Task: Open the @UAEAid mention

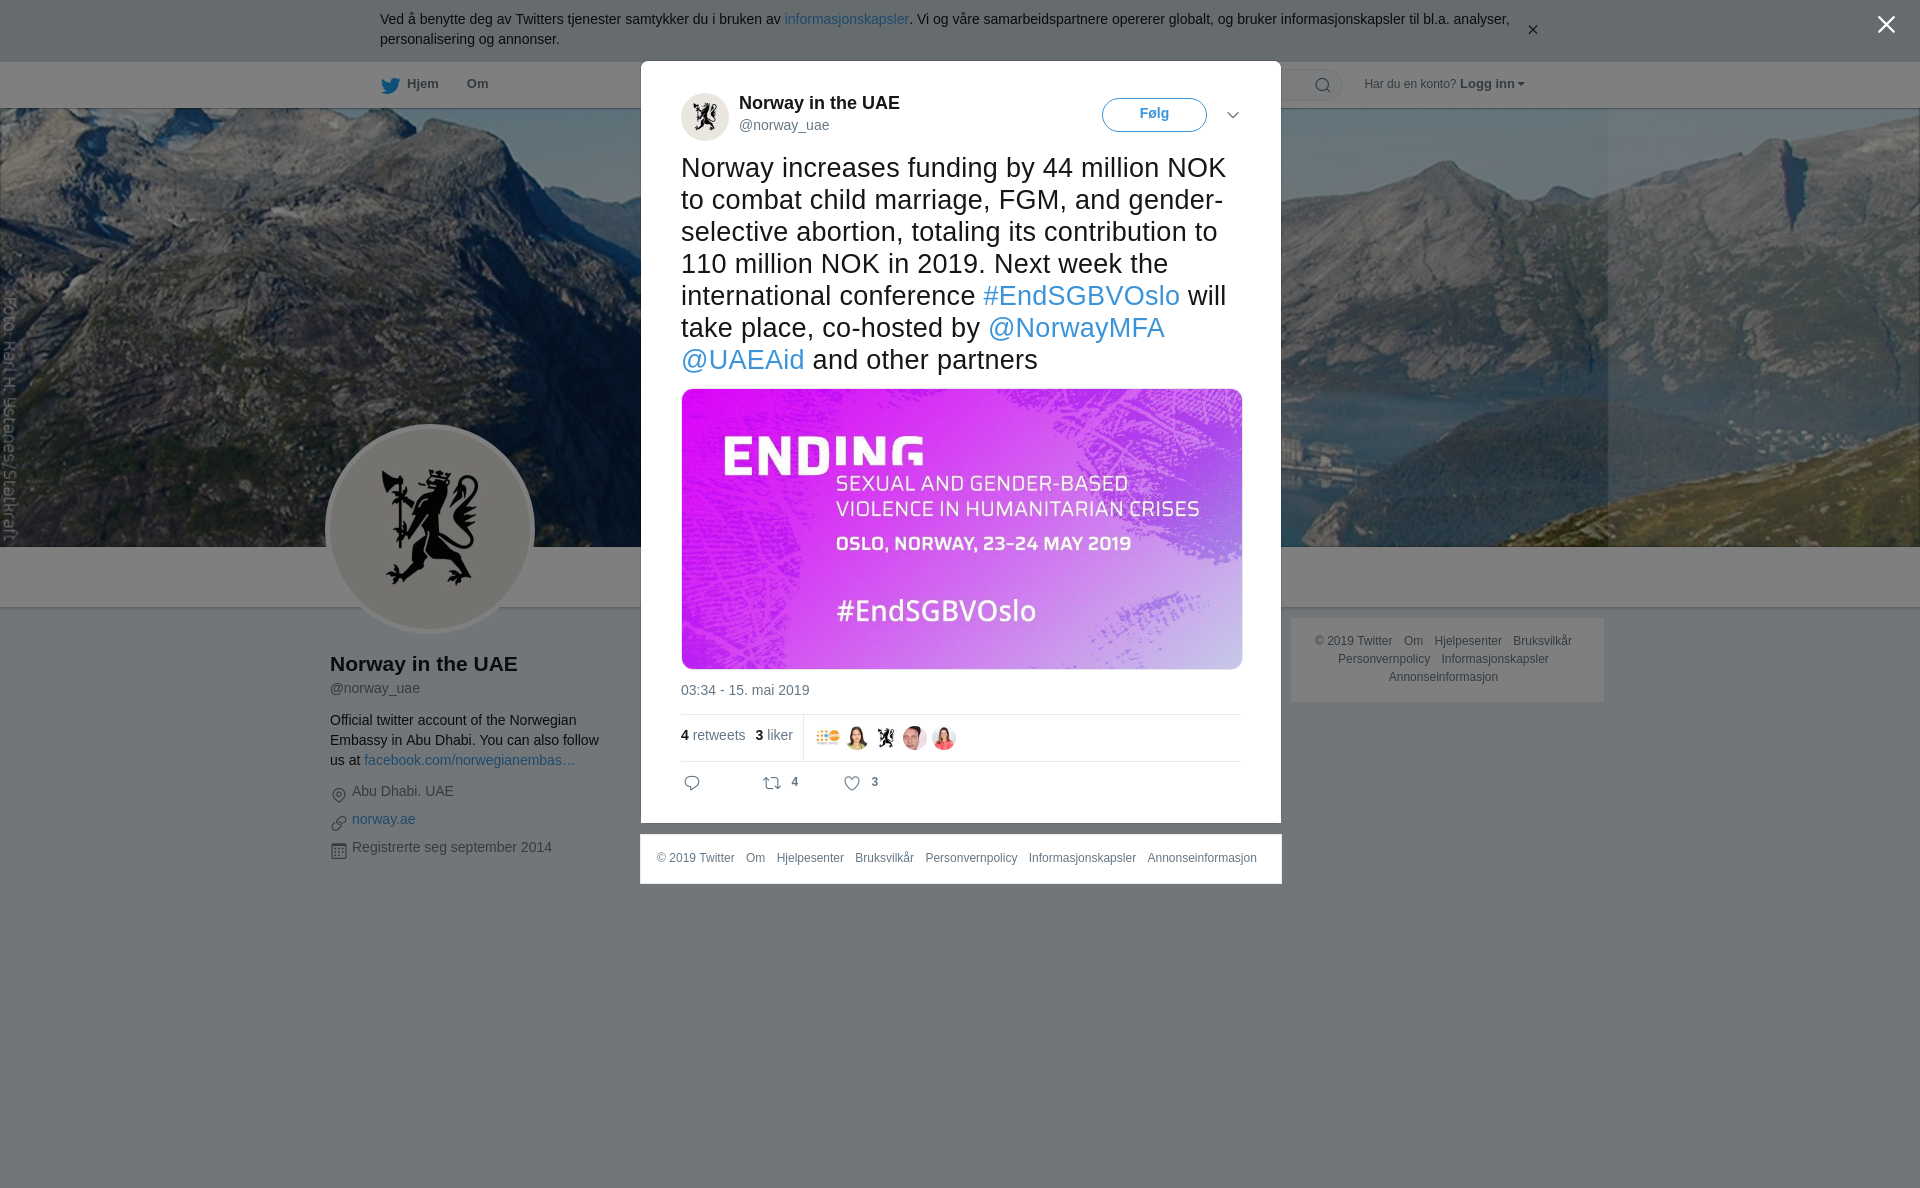Action: 743,360
